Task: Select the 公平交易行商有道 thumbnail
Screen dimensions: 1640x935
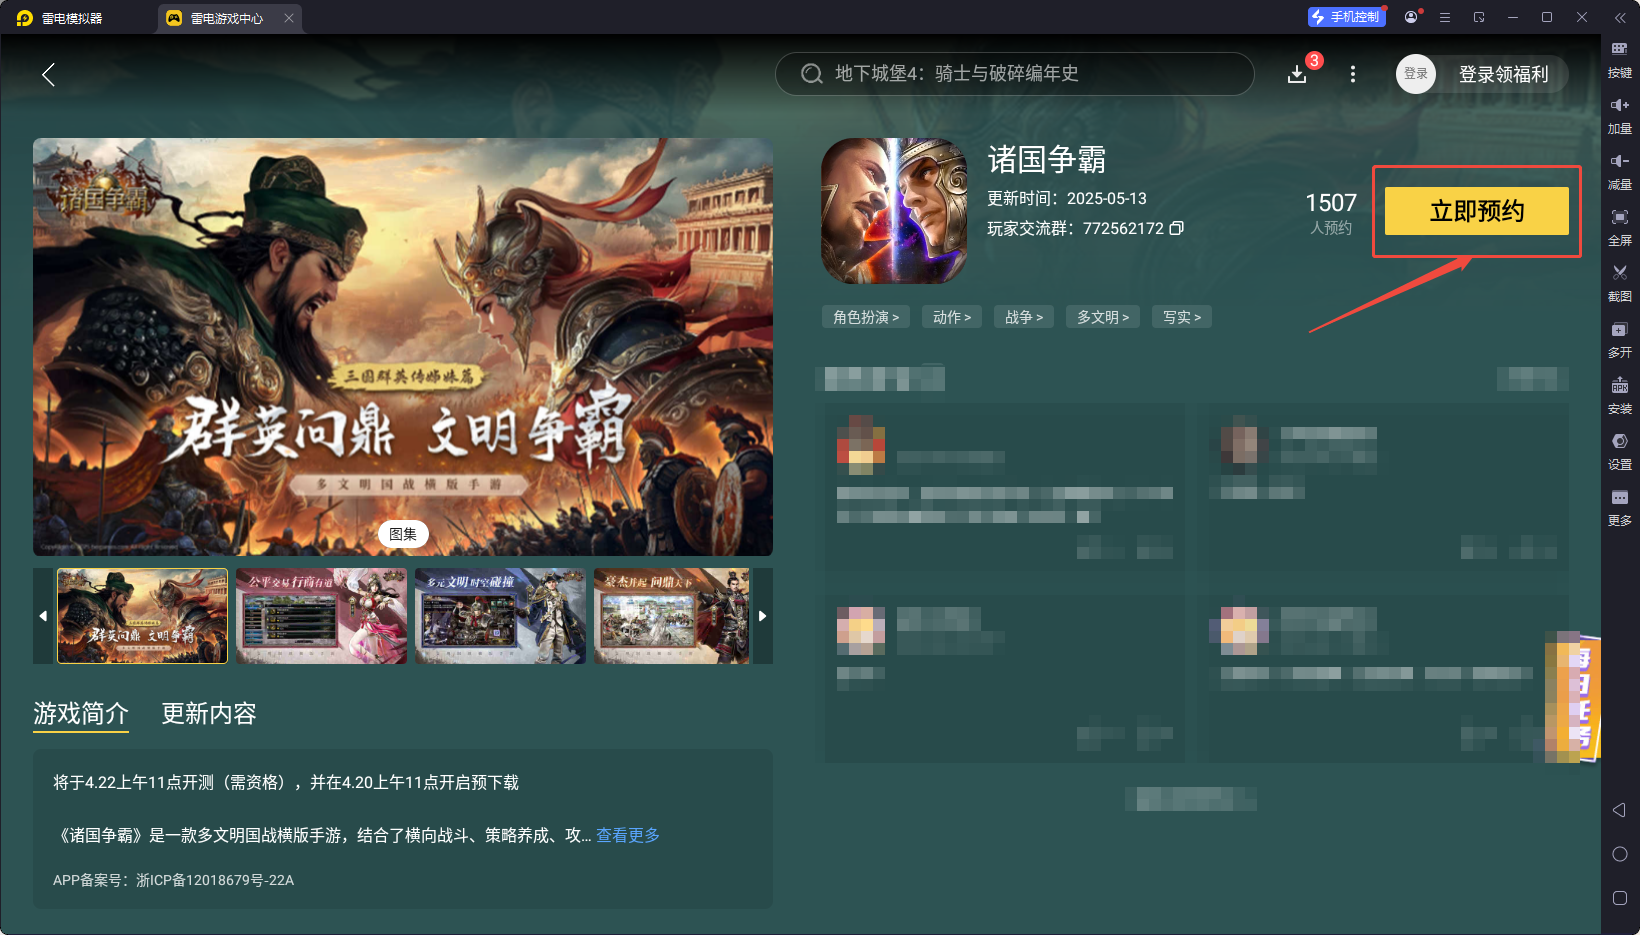Action: 321,616
